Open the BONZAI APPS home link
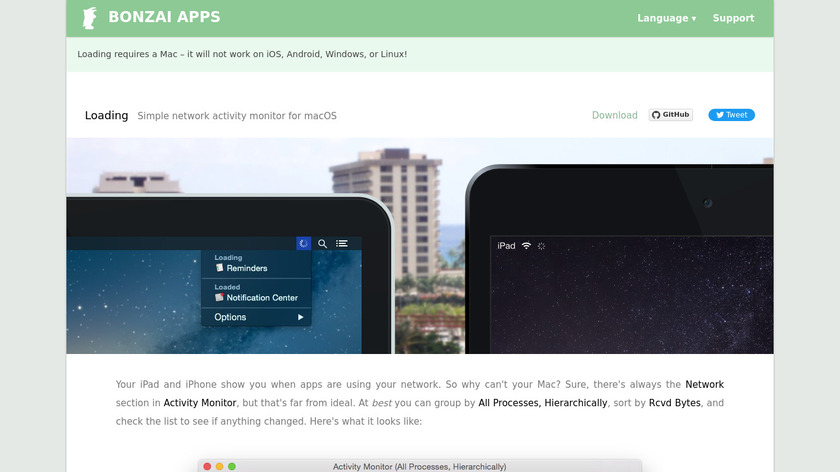Image resolution: width=840 pixels, height=472 pixels. pos(164,17)
